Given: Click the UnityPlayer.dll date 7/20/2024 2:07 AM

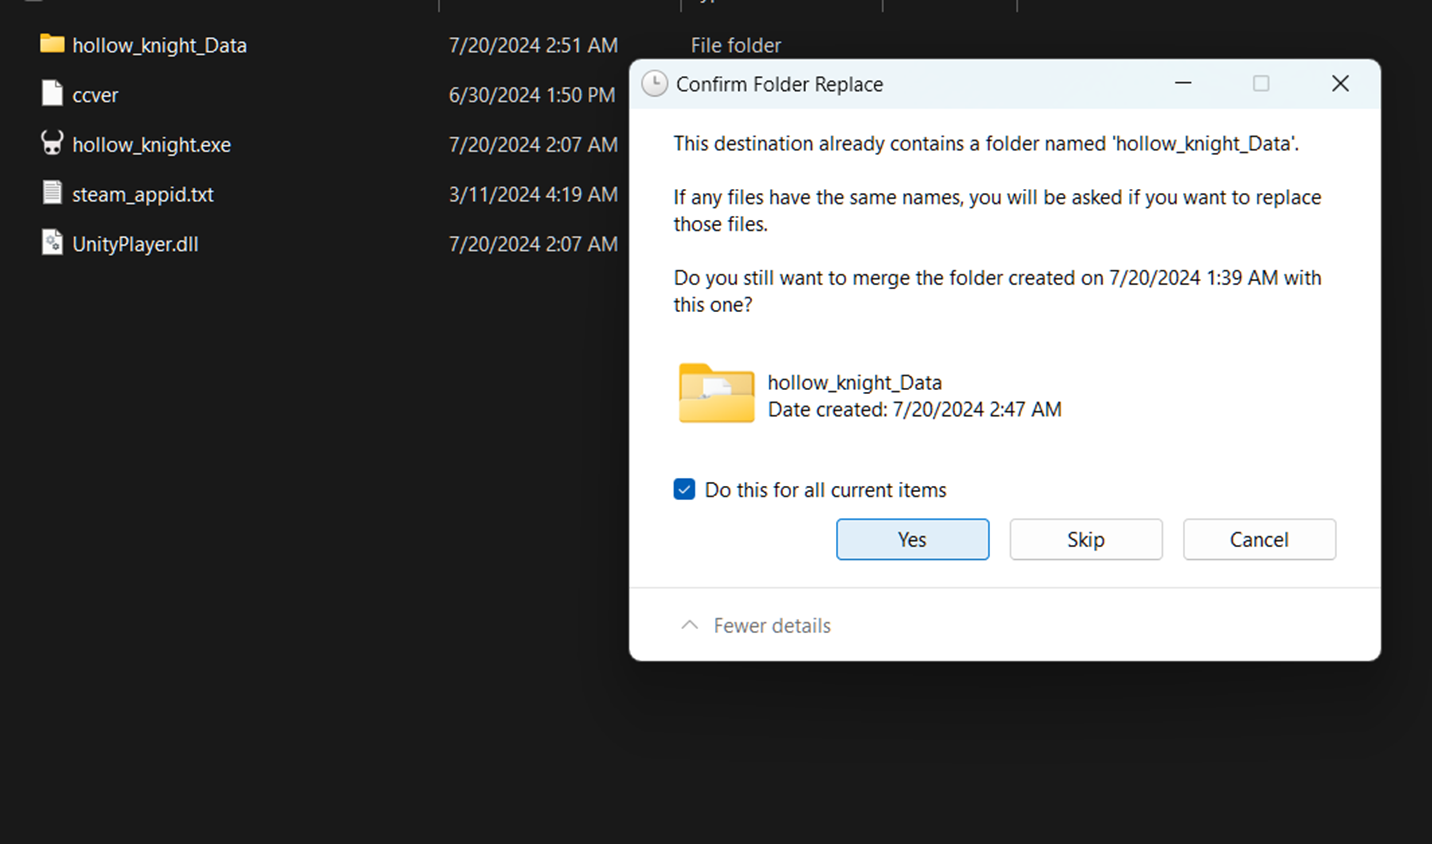Looking at the screenshot, I should coord(533,244).
